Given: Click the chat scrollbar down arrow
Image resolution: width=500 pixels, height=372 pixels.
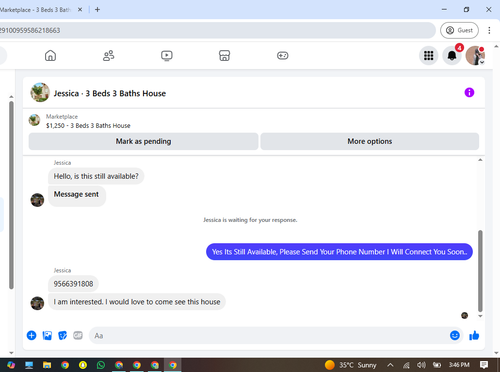Looking at the screenshot, I should (480, 316).
